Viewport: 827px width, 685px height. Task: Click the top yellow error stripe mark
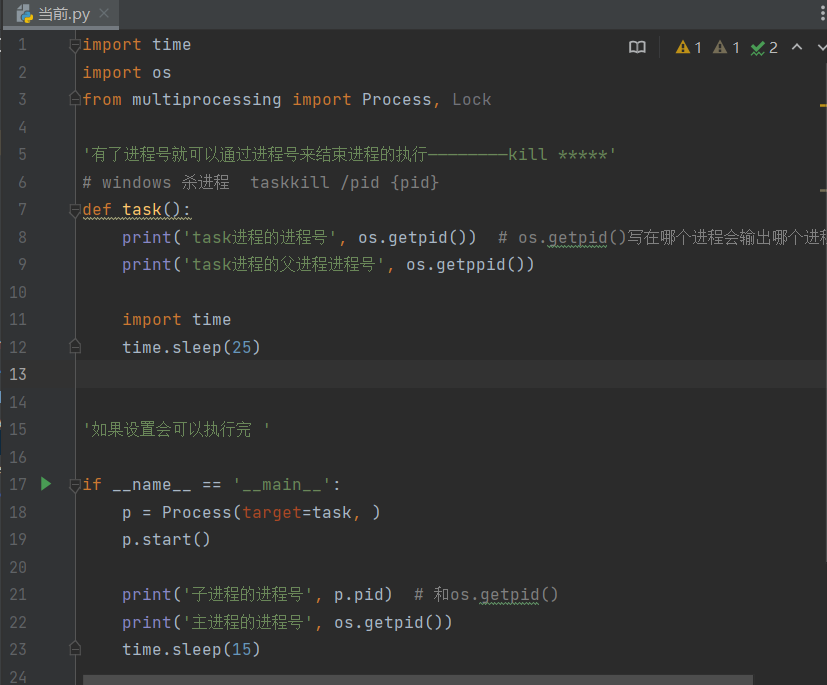[822, 104]
